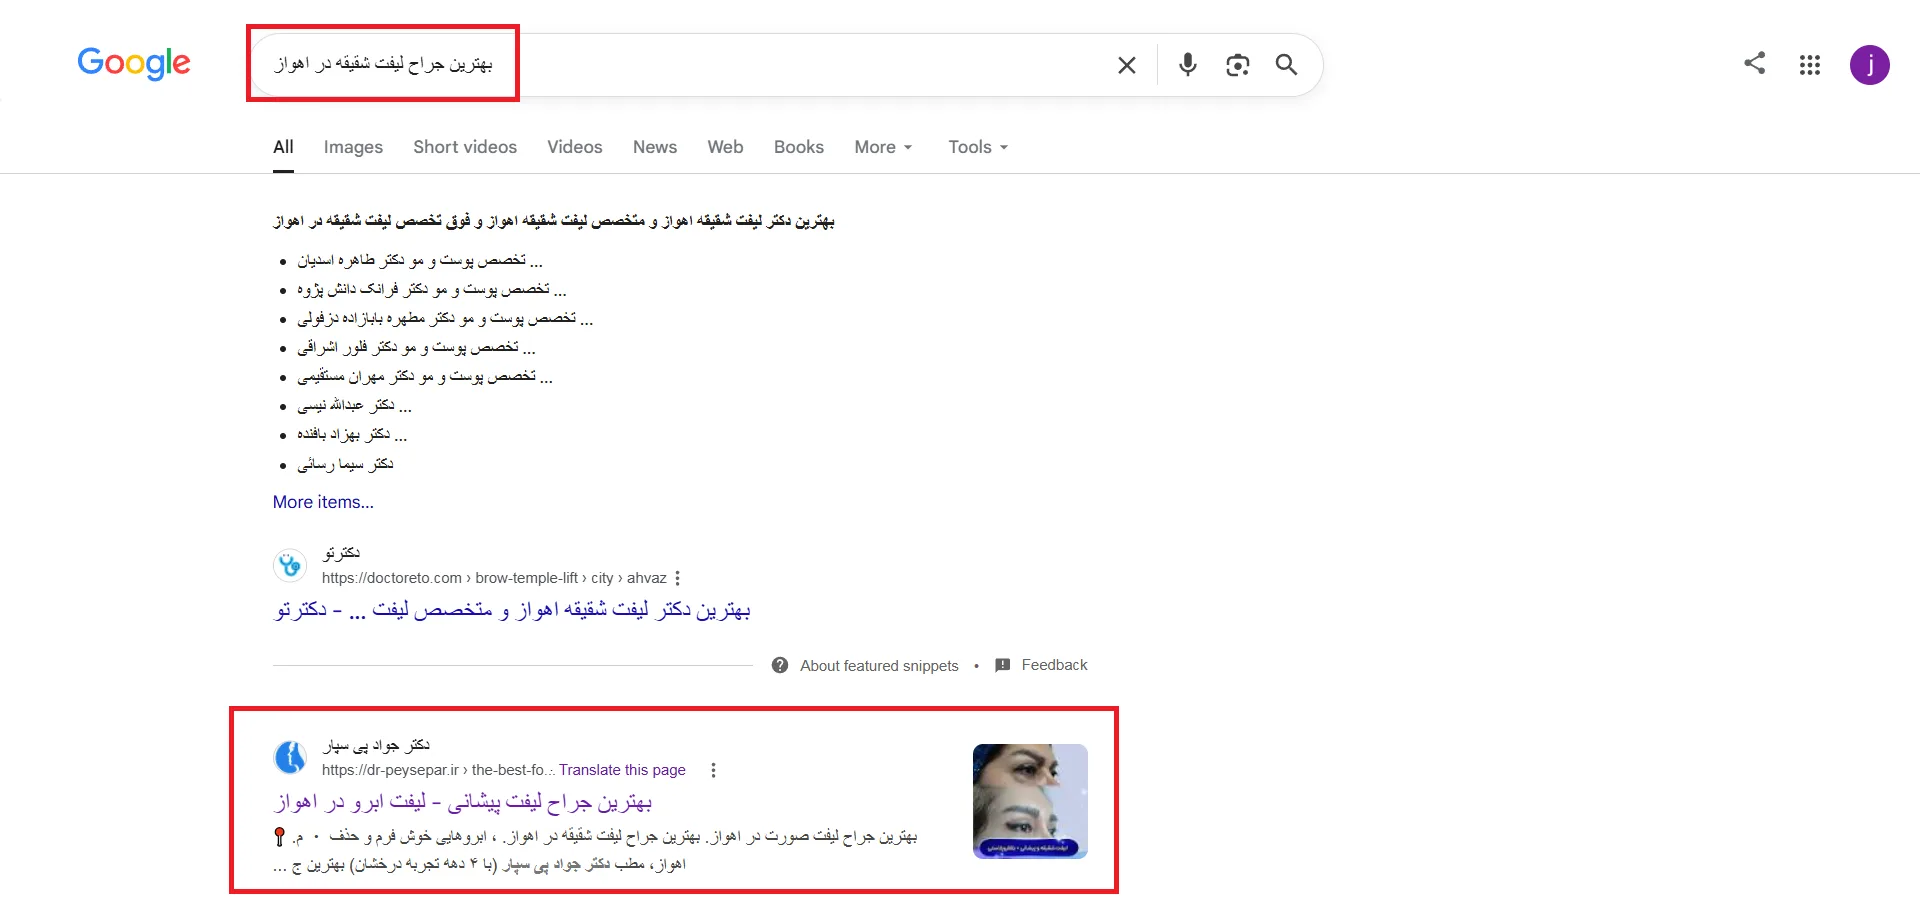Open three-dot menu next to doctoreto URL
This screenshot has height=901, width=1920.
click(678, 578)
